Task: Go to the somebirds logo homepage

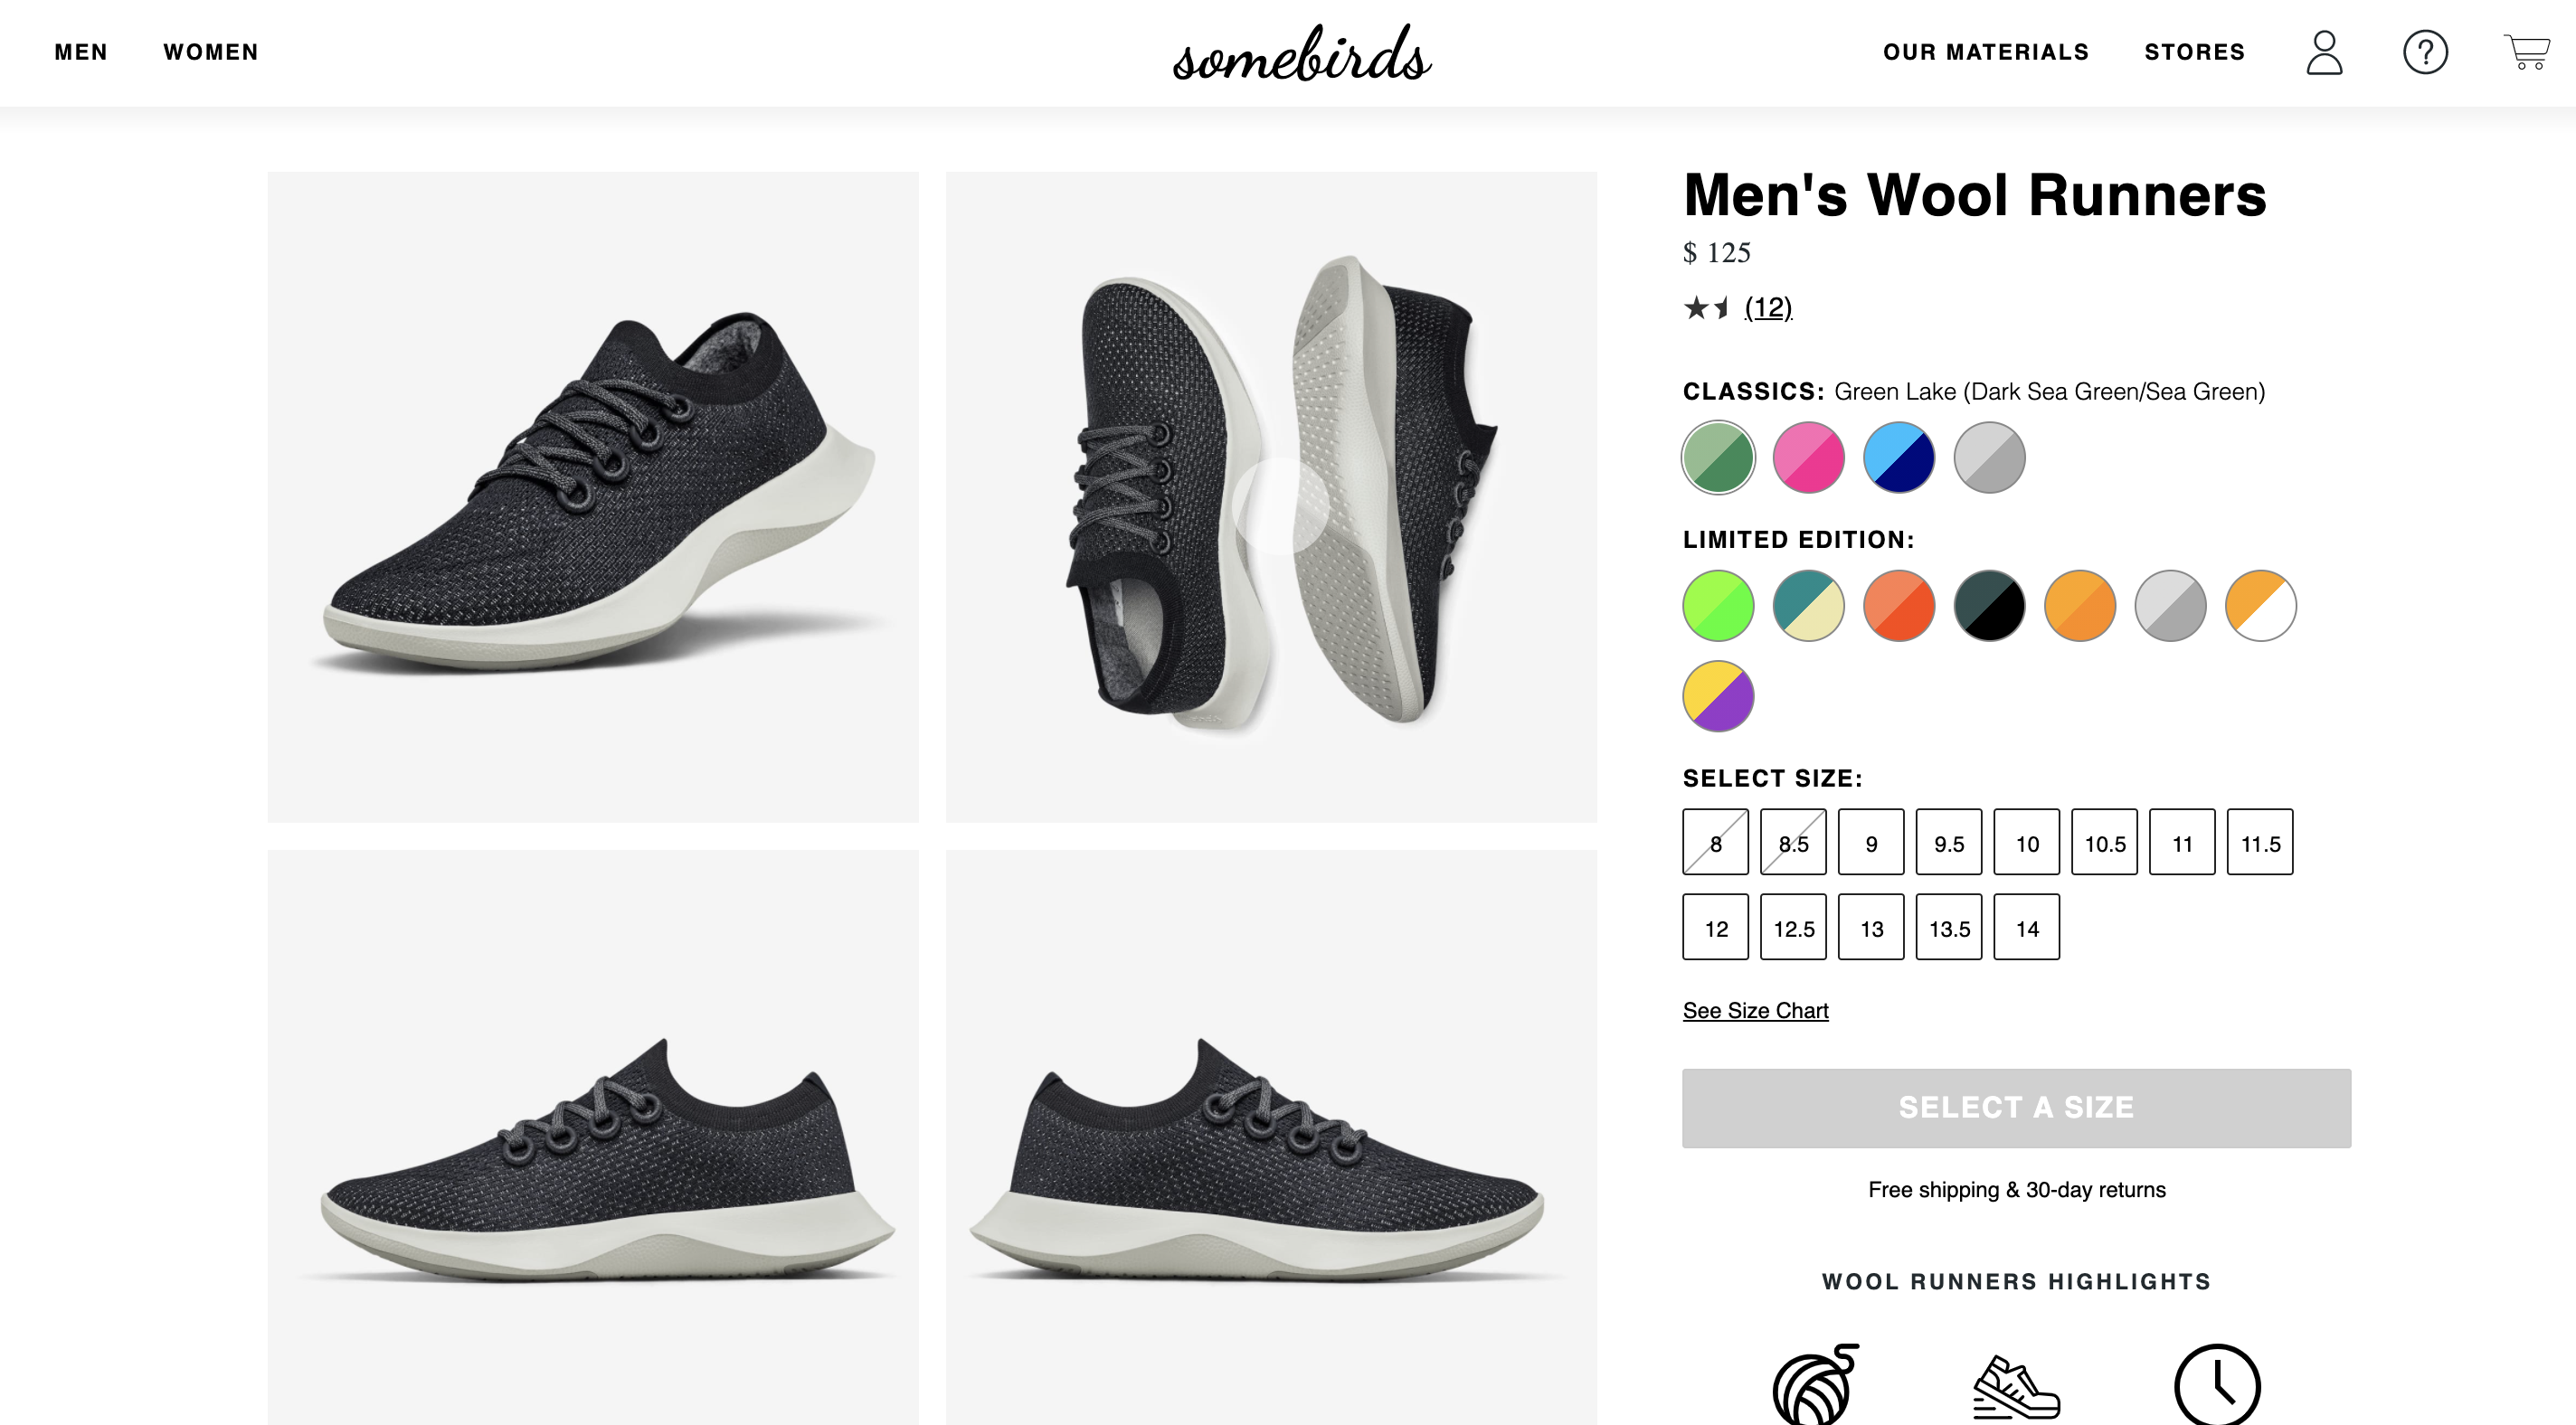Action: [1302, 54]
